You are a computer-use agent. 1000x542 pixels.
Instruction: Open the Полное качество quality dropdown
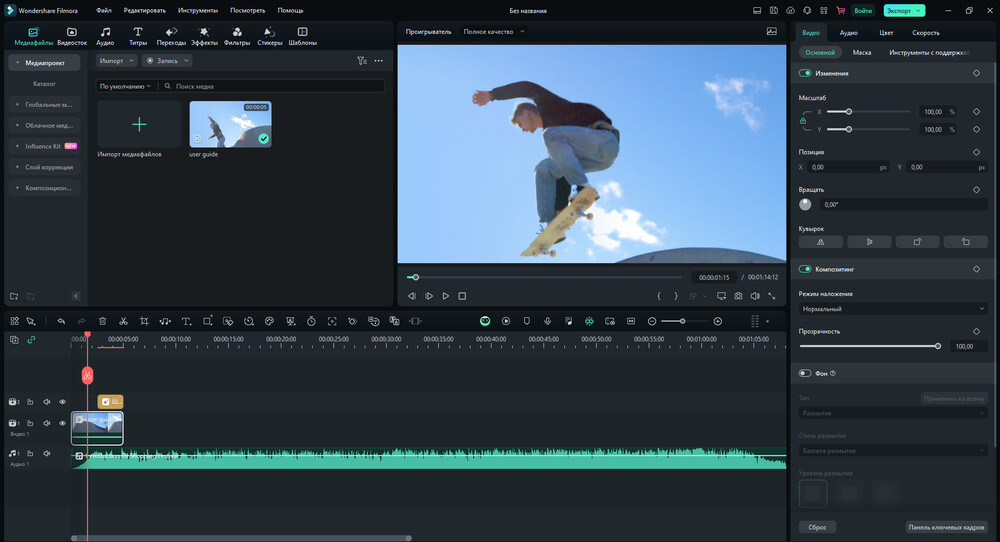click(x=494, y=32)
